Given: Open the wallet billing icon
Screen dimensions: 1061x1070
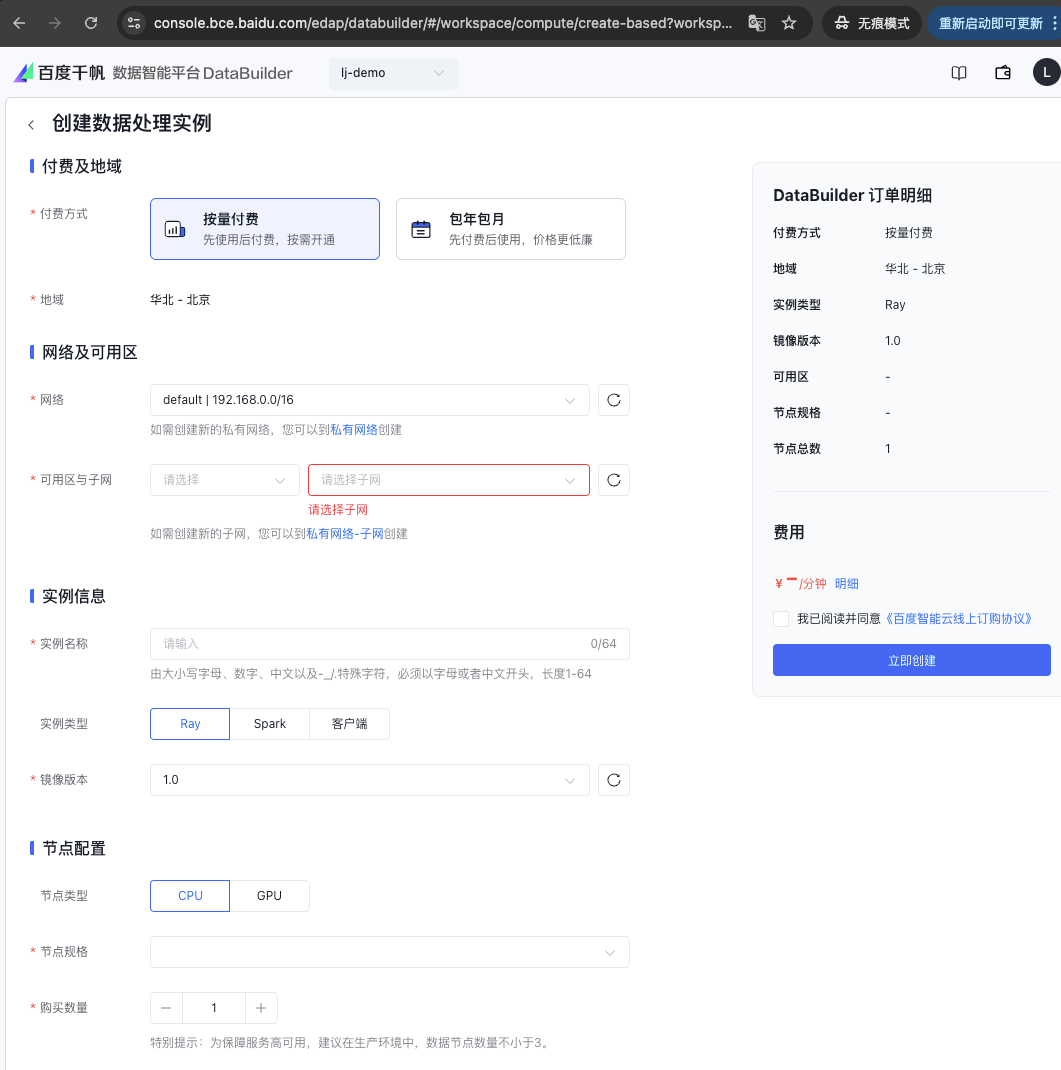Looking at the screenshot, I should tap(1003, 73).
